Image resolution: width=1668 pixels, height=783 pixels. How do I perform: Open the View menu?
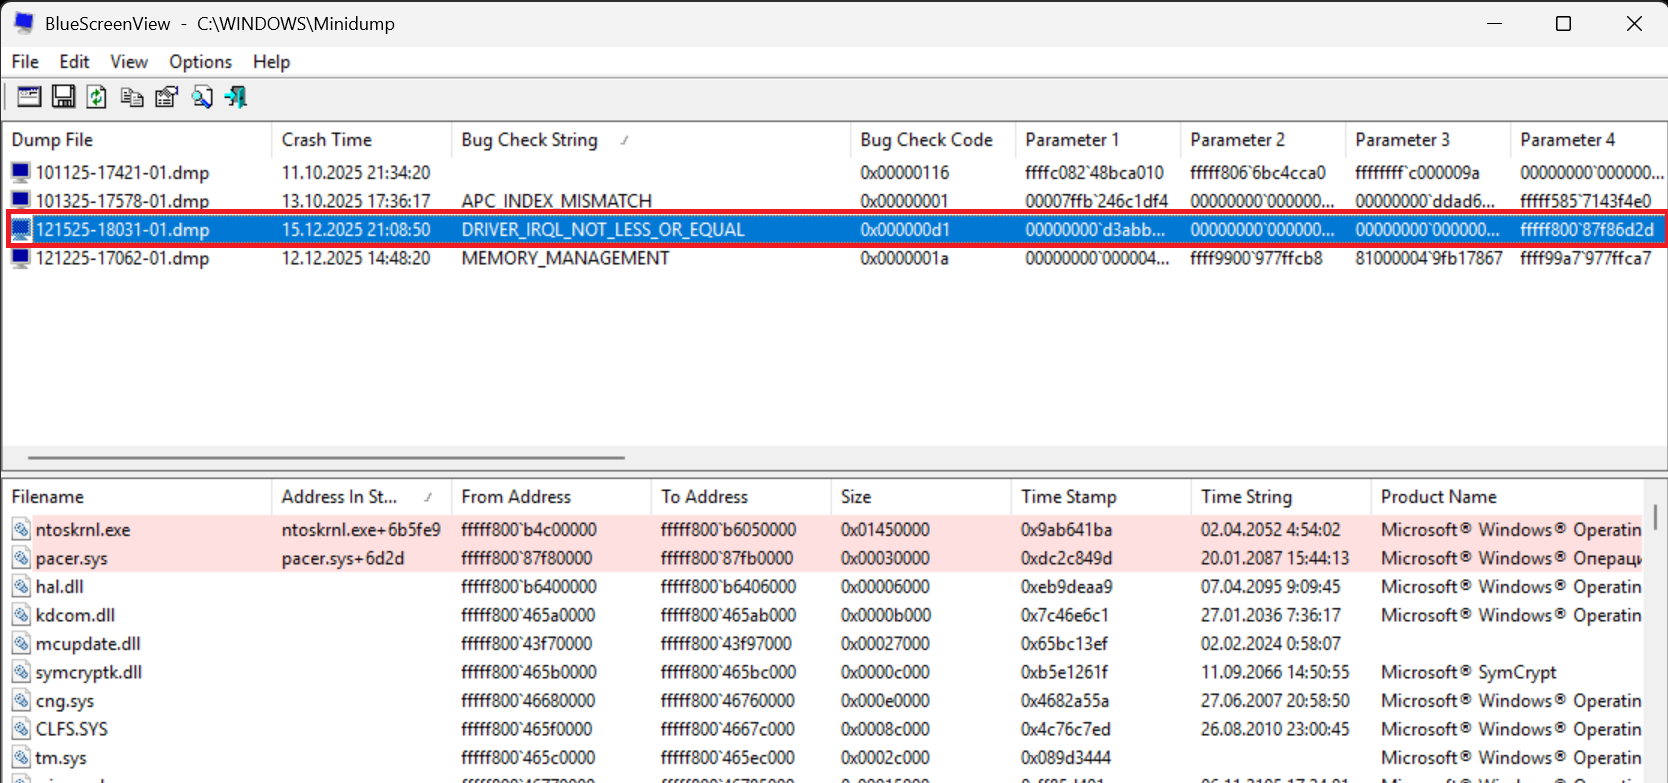pos(129,62)
